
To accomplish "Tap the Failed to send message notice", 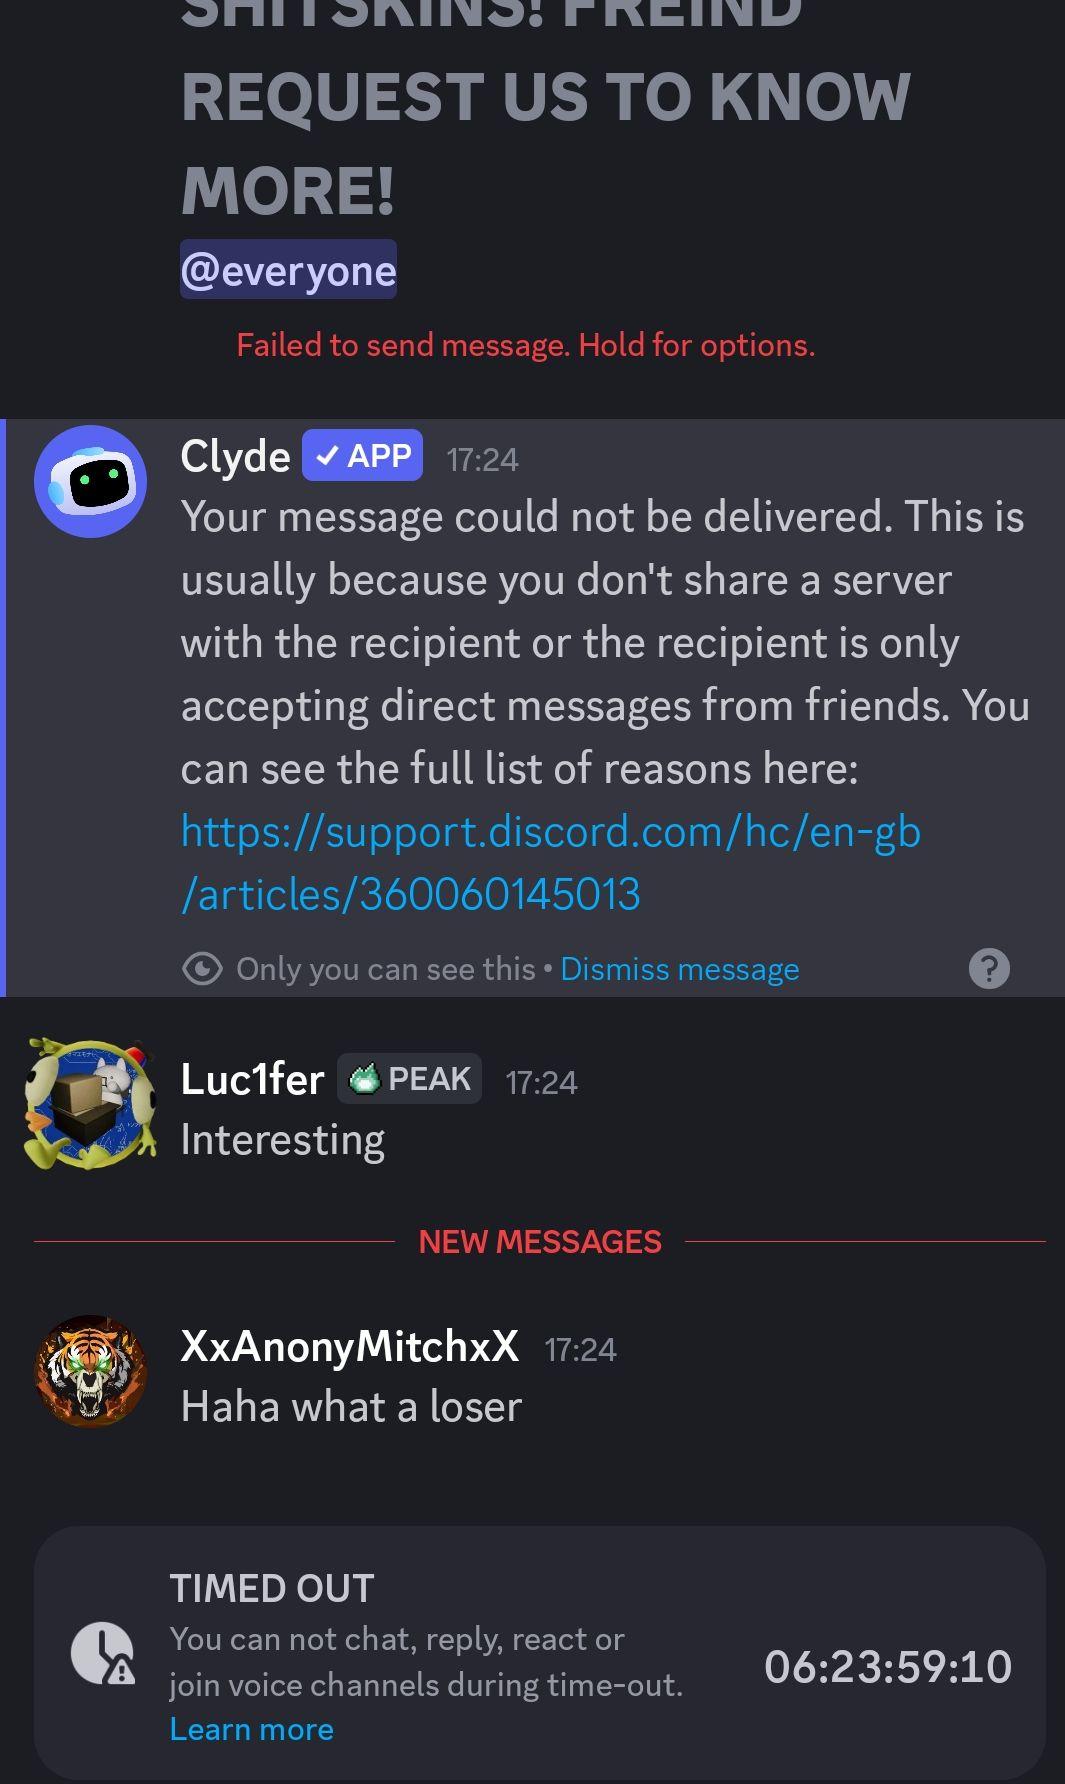I will (526, 345).
